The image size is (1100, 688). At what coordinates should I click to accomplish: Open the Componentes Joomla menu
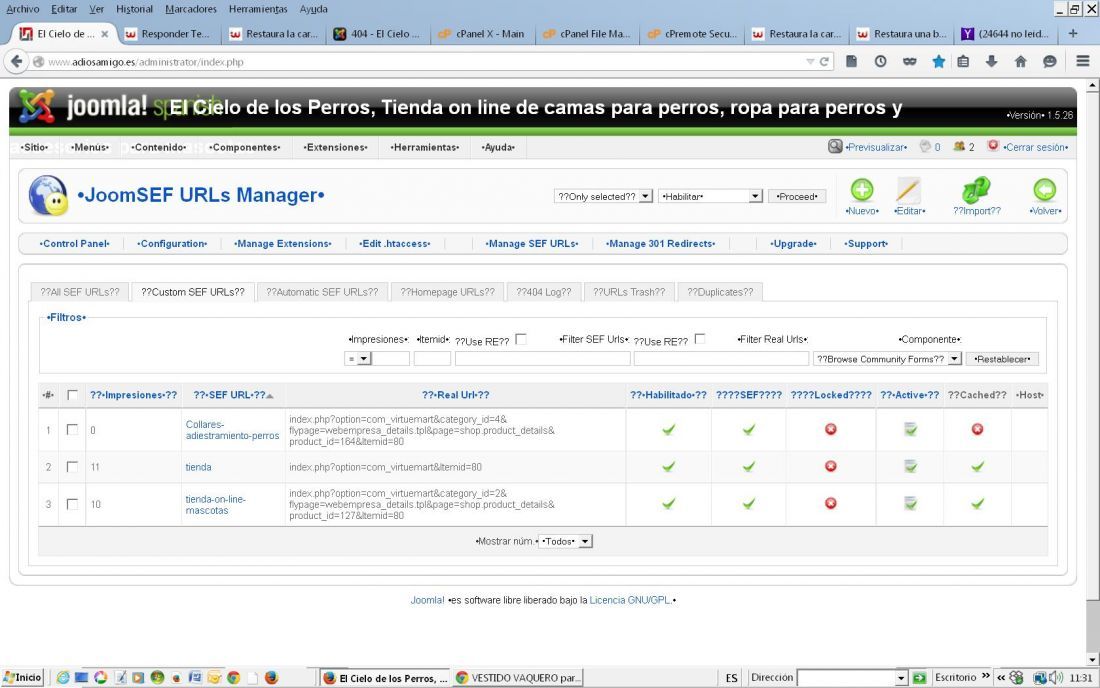point(245,147)
